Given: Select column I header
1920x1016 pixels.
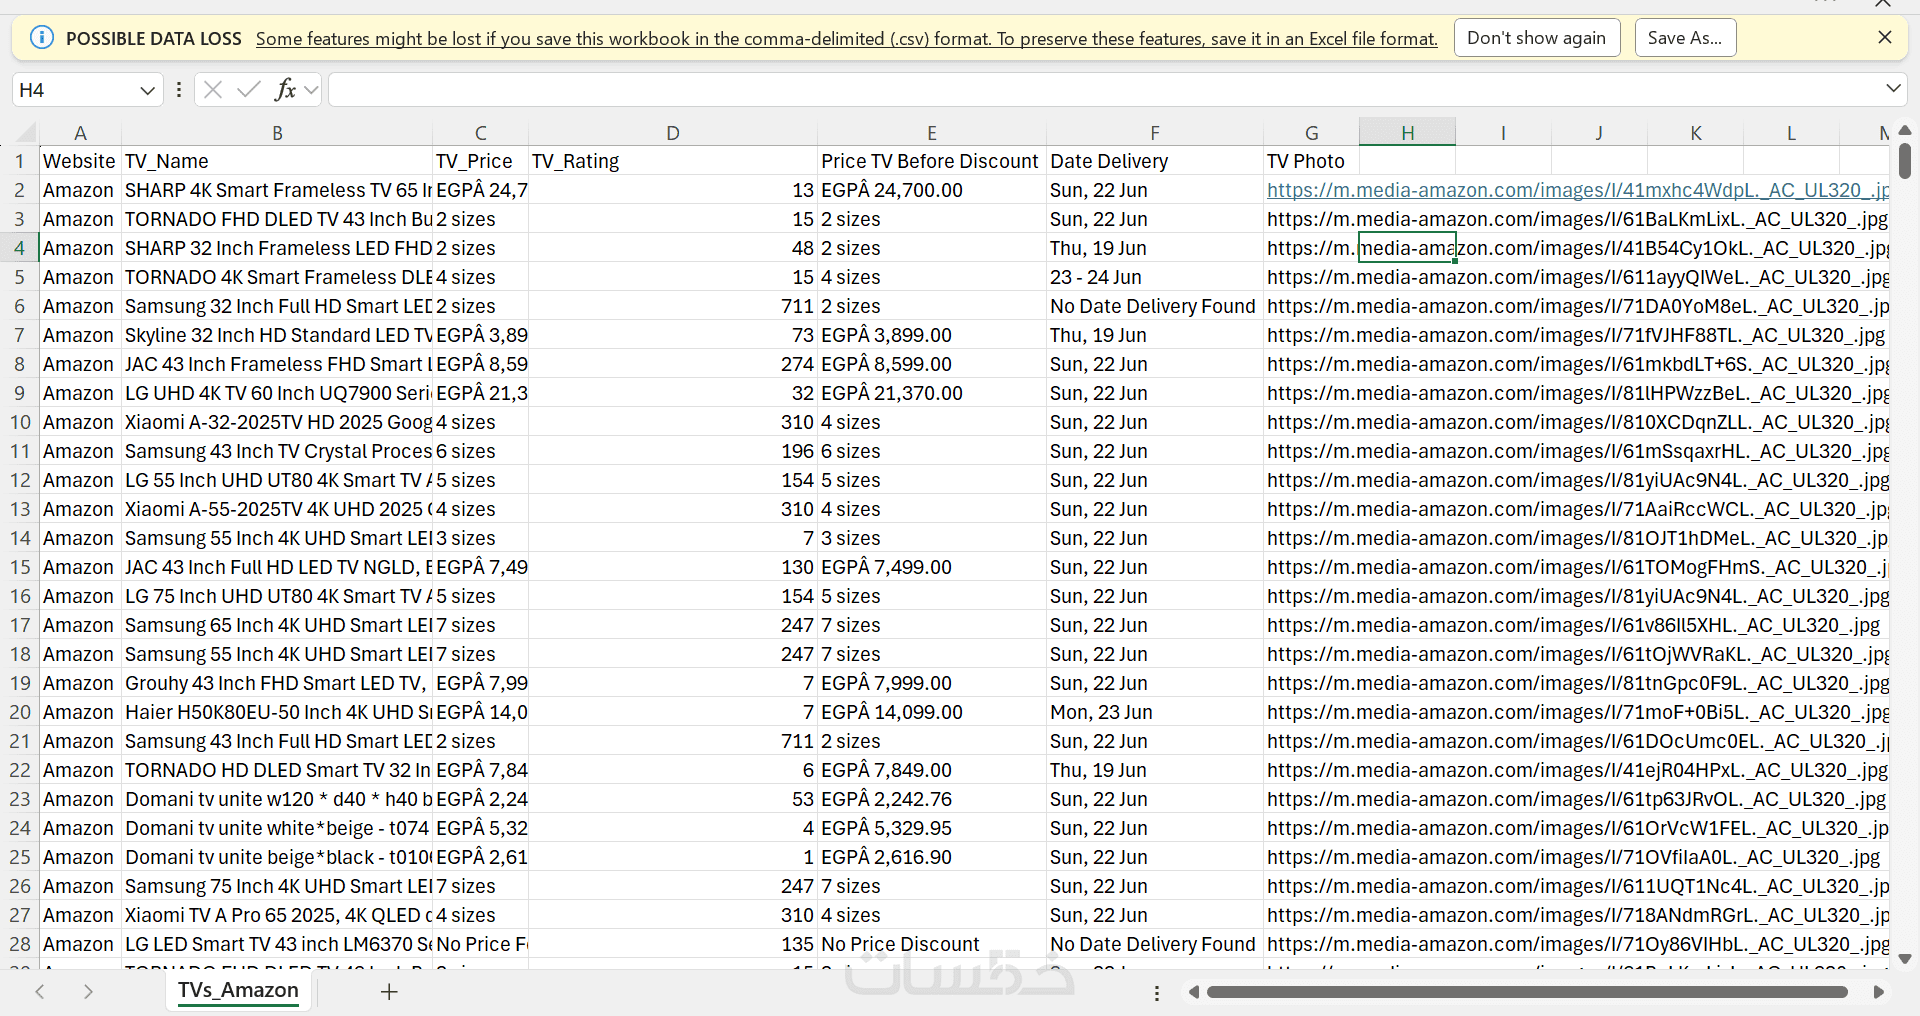Looking at the screenshot, I should click(1503, 133).
